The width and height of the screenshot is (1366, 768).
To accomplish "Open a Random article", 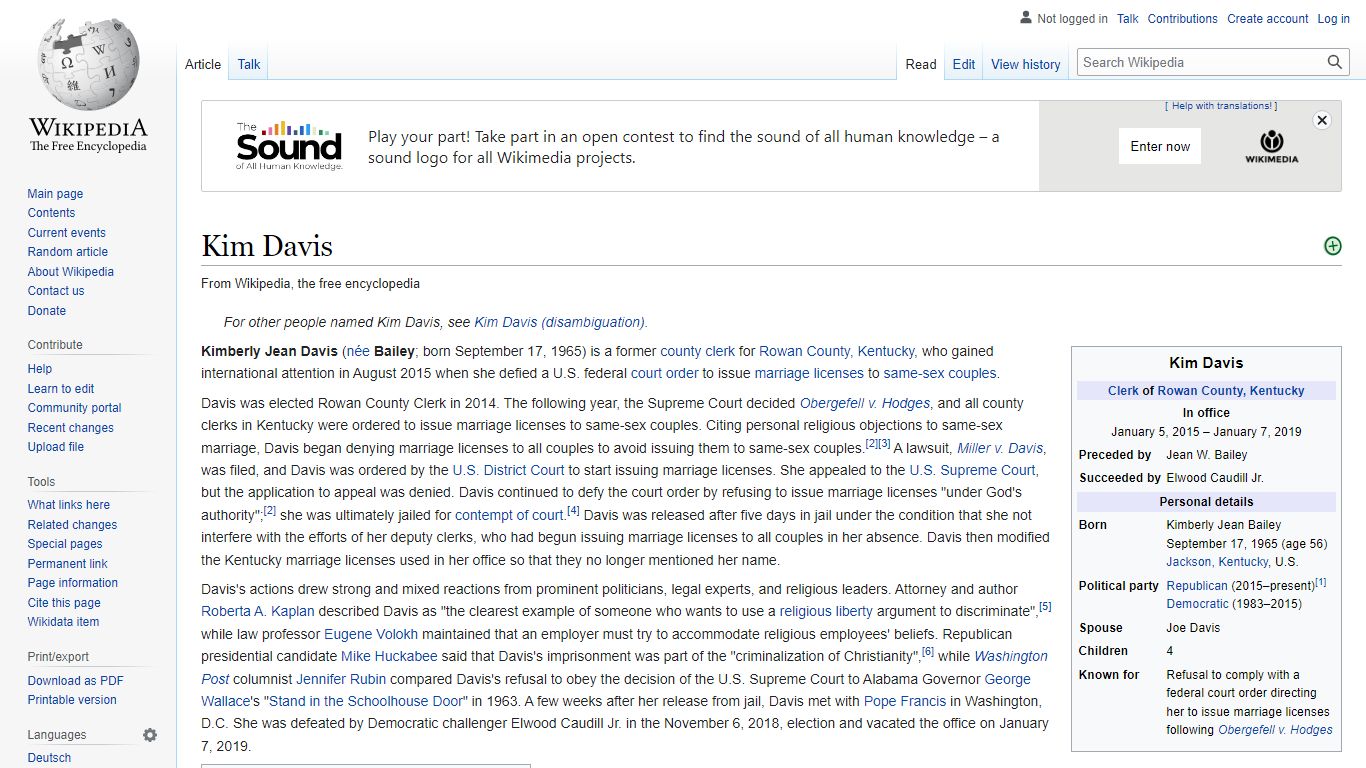I will click(68, 252).
